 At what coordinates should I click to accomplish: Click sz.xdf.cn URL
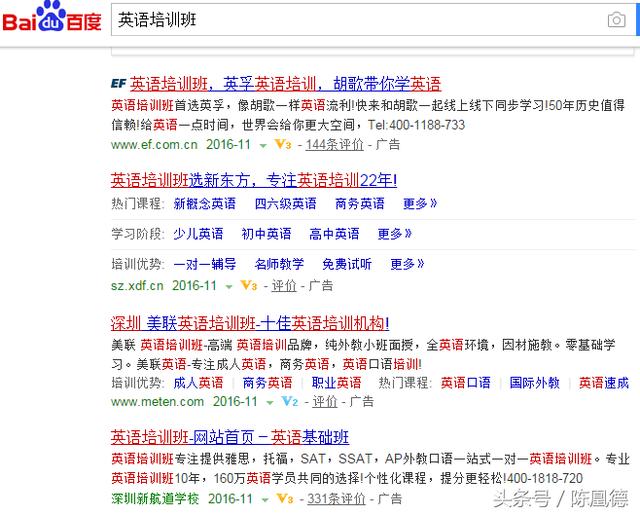(137, 286)
